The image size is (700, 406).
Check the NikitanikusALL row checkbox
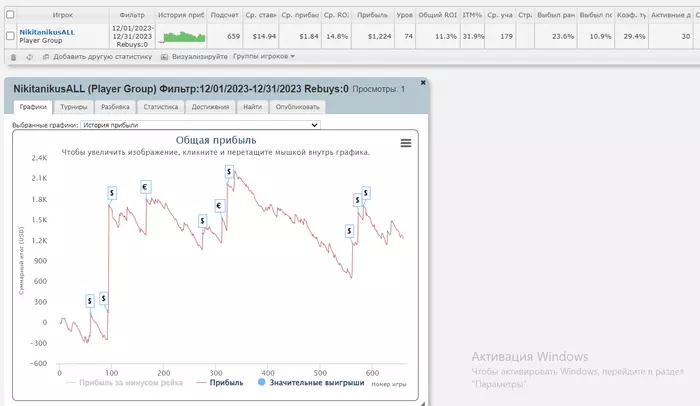tap(10, 36)
